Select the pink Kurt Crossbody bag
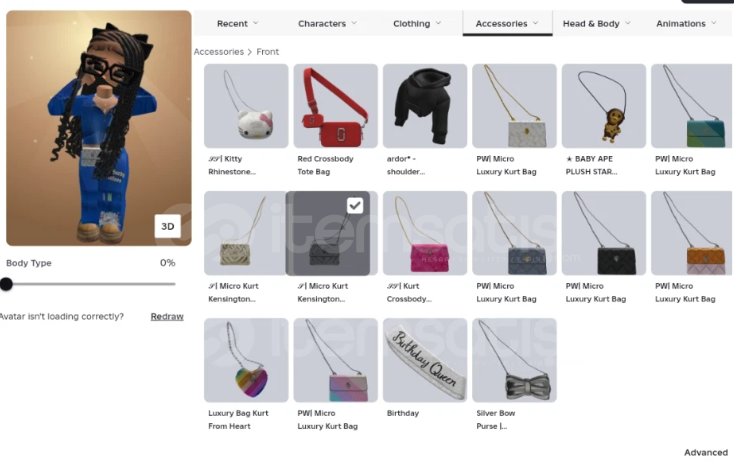The image size is (734, 466). pos(425,233)
